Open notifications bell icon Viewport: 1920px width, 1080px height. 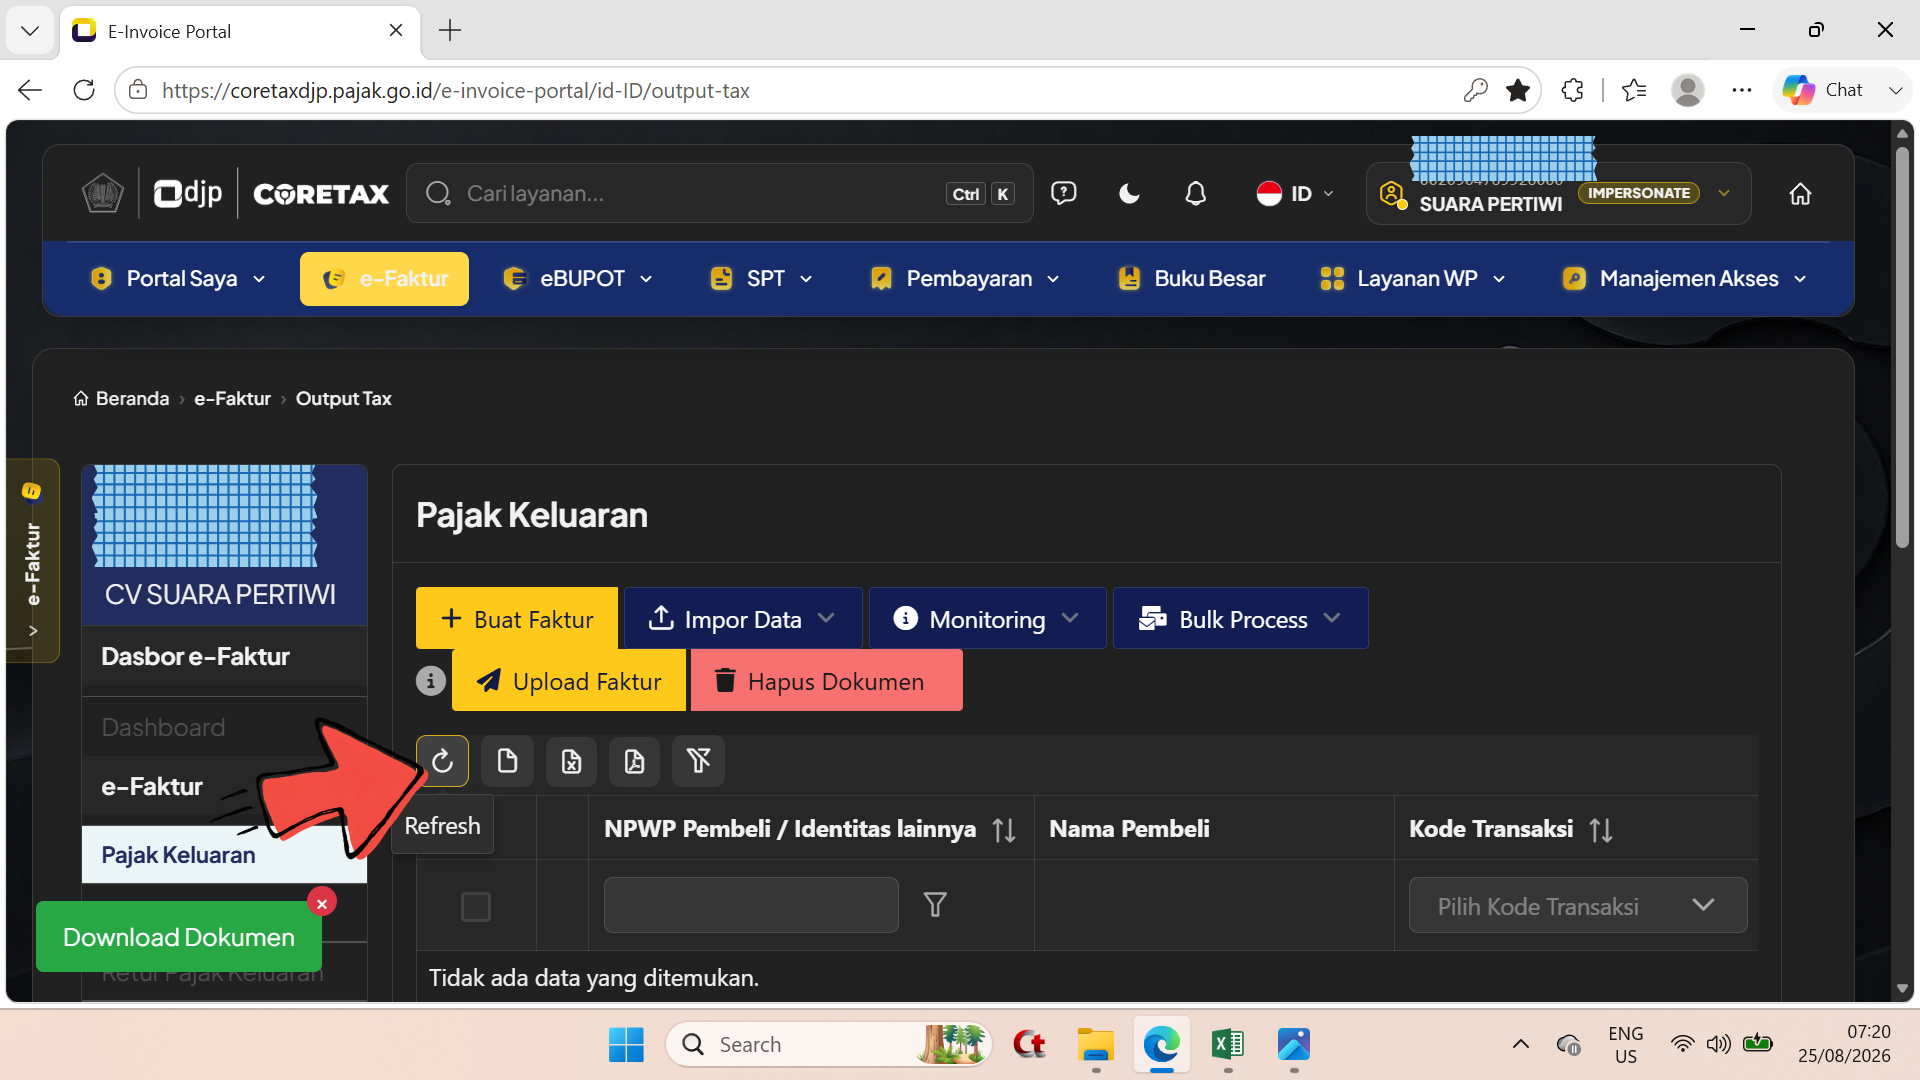[1196, 193]
